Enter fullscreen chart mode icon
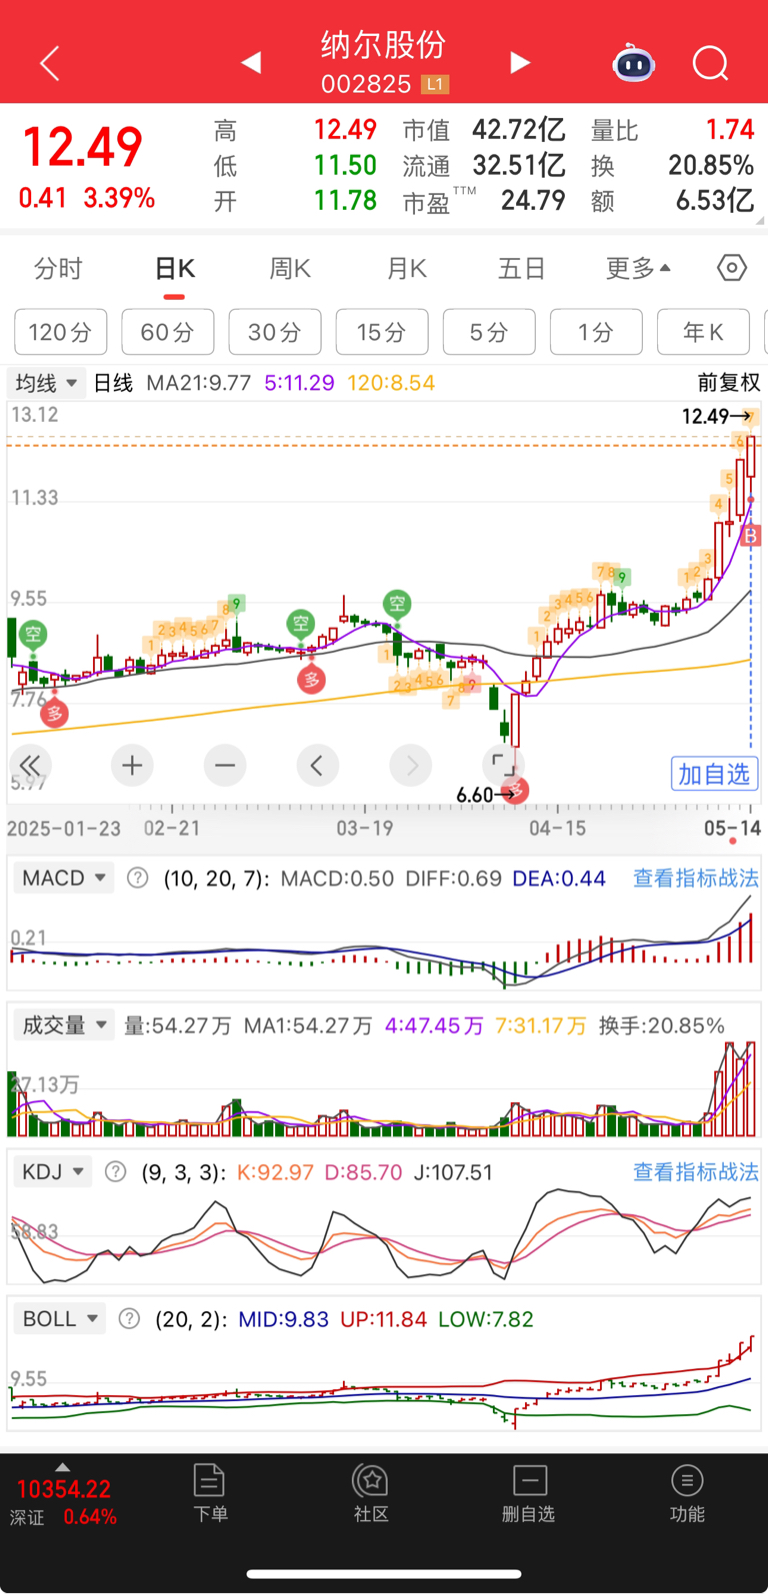768x1594 pixels. point(503,766)
